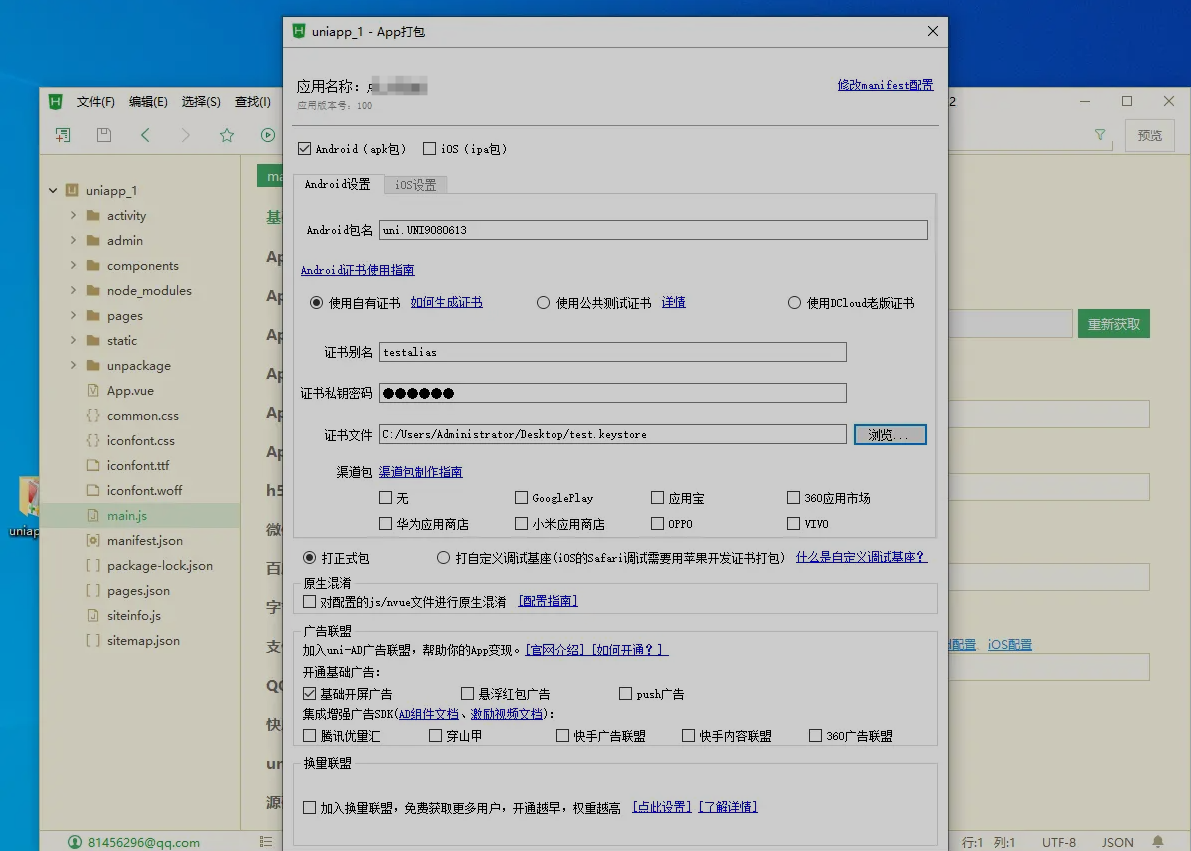Viewport: 1191px width, 851px height.
Task: Check the iOS (ipa包) checkbox
Action: (x=429, y=149)
